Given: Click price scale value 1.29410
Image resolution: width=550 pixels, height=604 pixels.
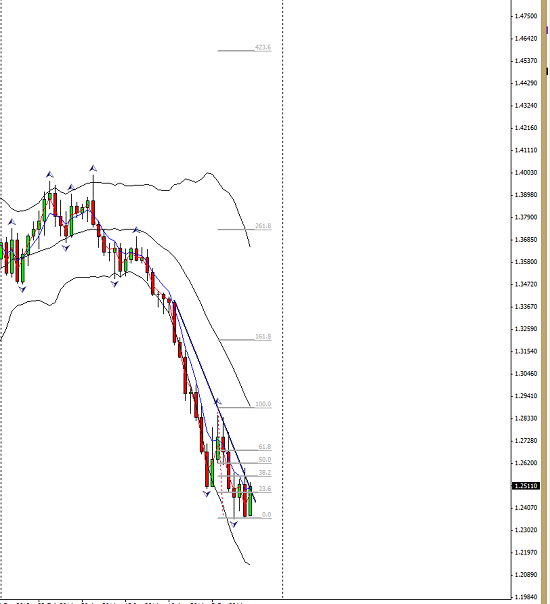Looking at the screenshot, I should pyautogui.click(x=526, y=396).
